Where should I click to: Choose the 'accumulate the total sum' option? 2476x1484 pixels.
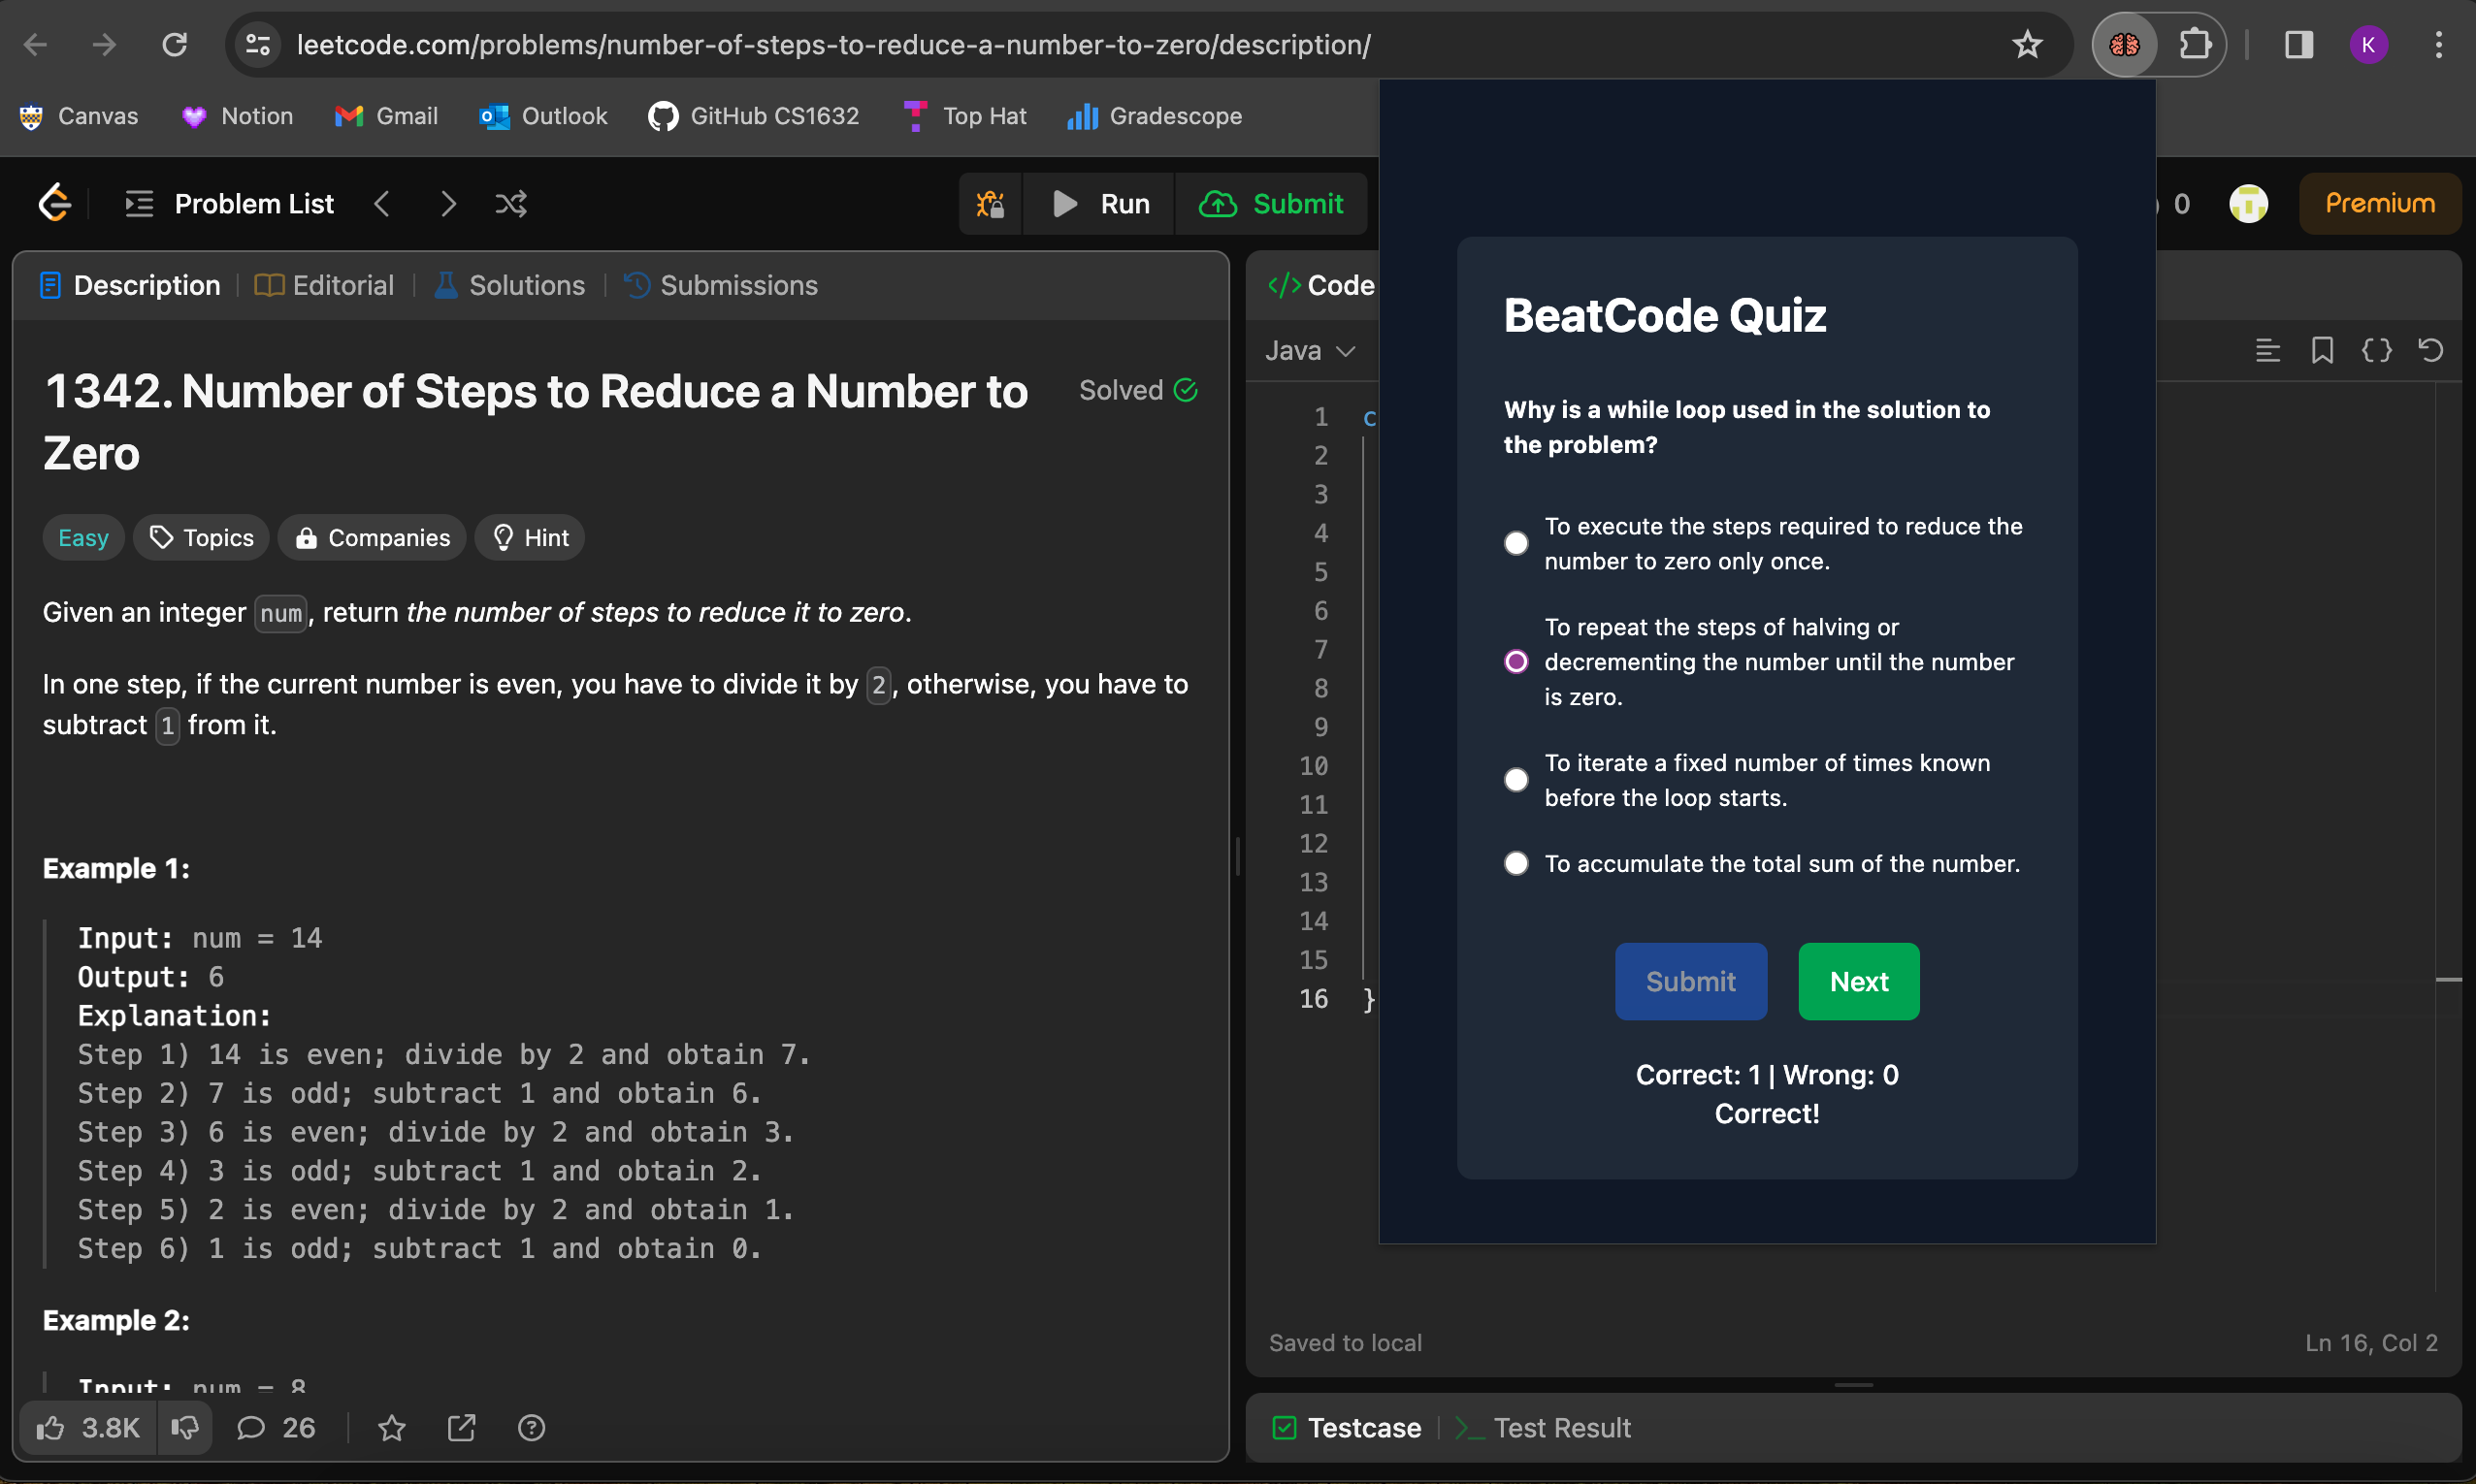[1516, 863]
